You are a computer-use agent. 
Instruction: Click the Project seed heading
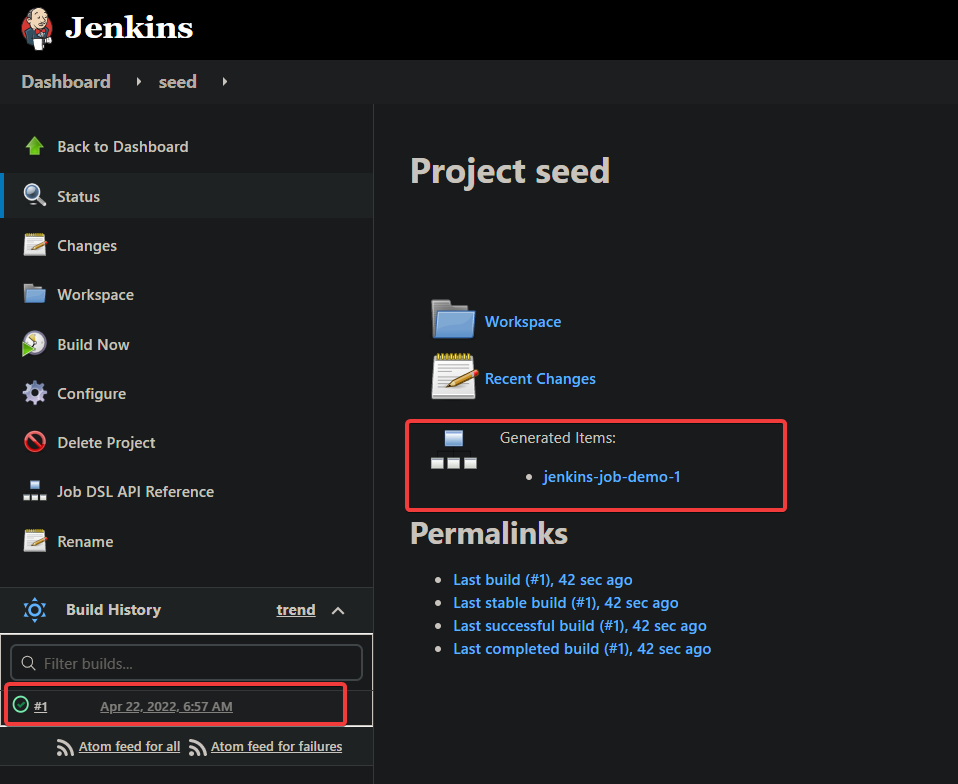point(510,171)
